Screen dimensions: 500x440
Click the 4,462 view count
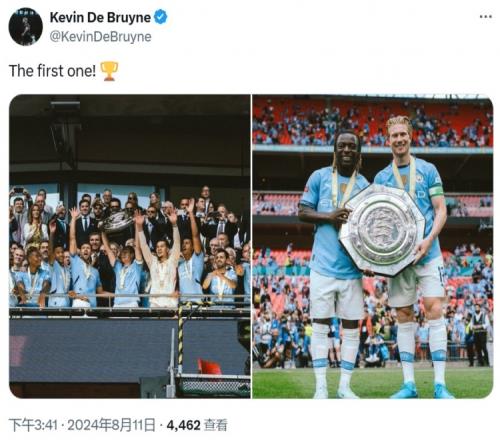point(184,425)
